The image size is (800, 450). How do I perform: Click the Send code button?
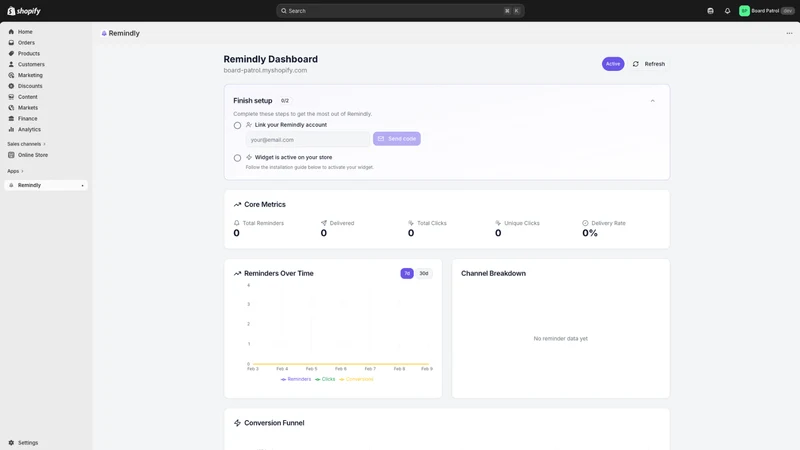point(396,139)
